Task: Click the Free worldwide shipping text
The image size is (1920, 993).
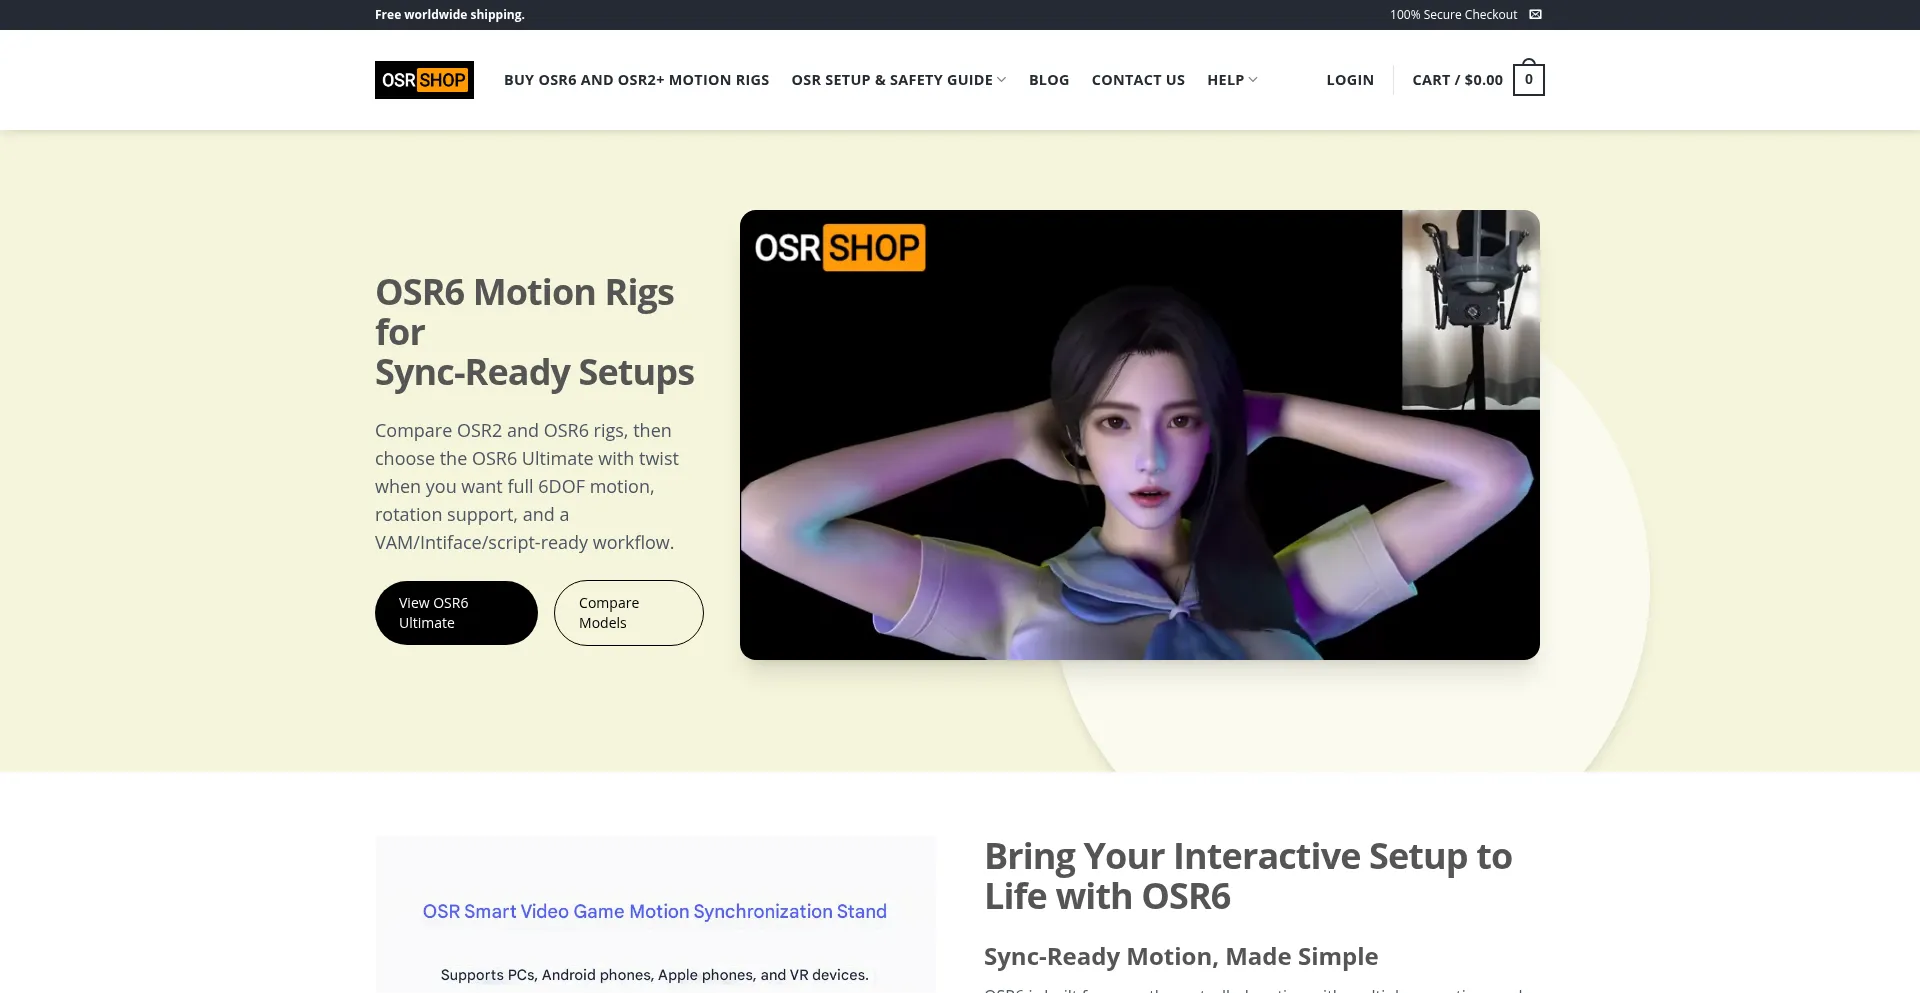Action: tap(450, 14)
